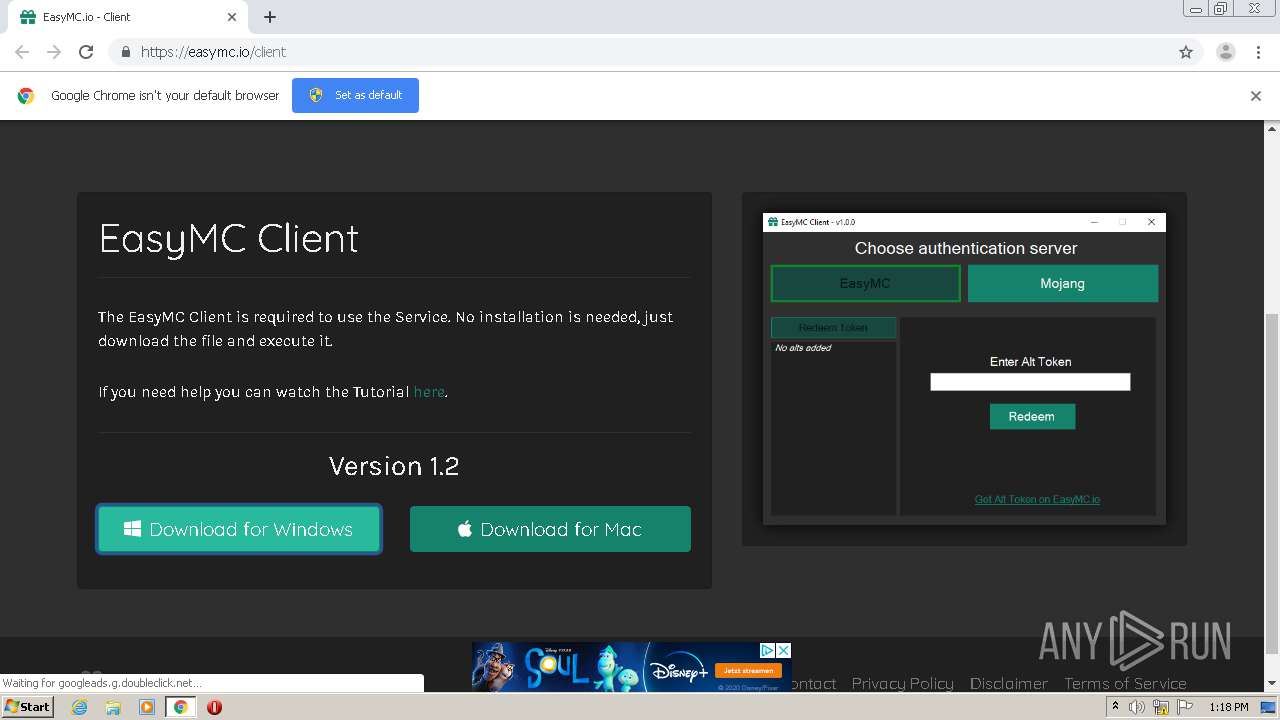Click the network tray icon
1280x720 pixels.
tap(1161, 707)
